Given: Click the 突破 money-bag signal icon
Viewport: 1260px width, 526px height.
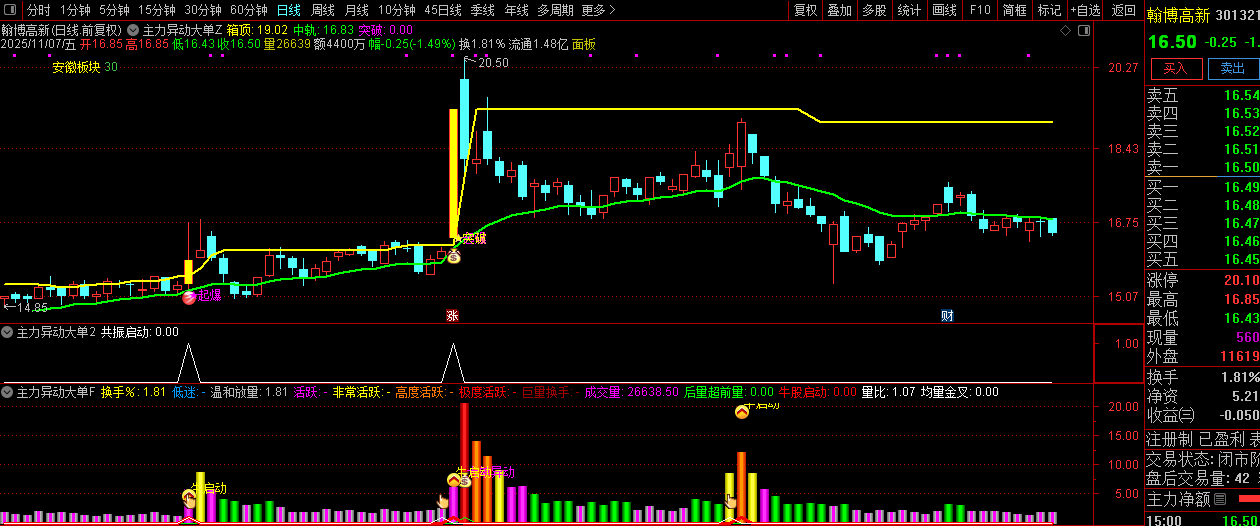Looking at the screenshot, I should [453, 257].
